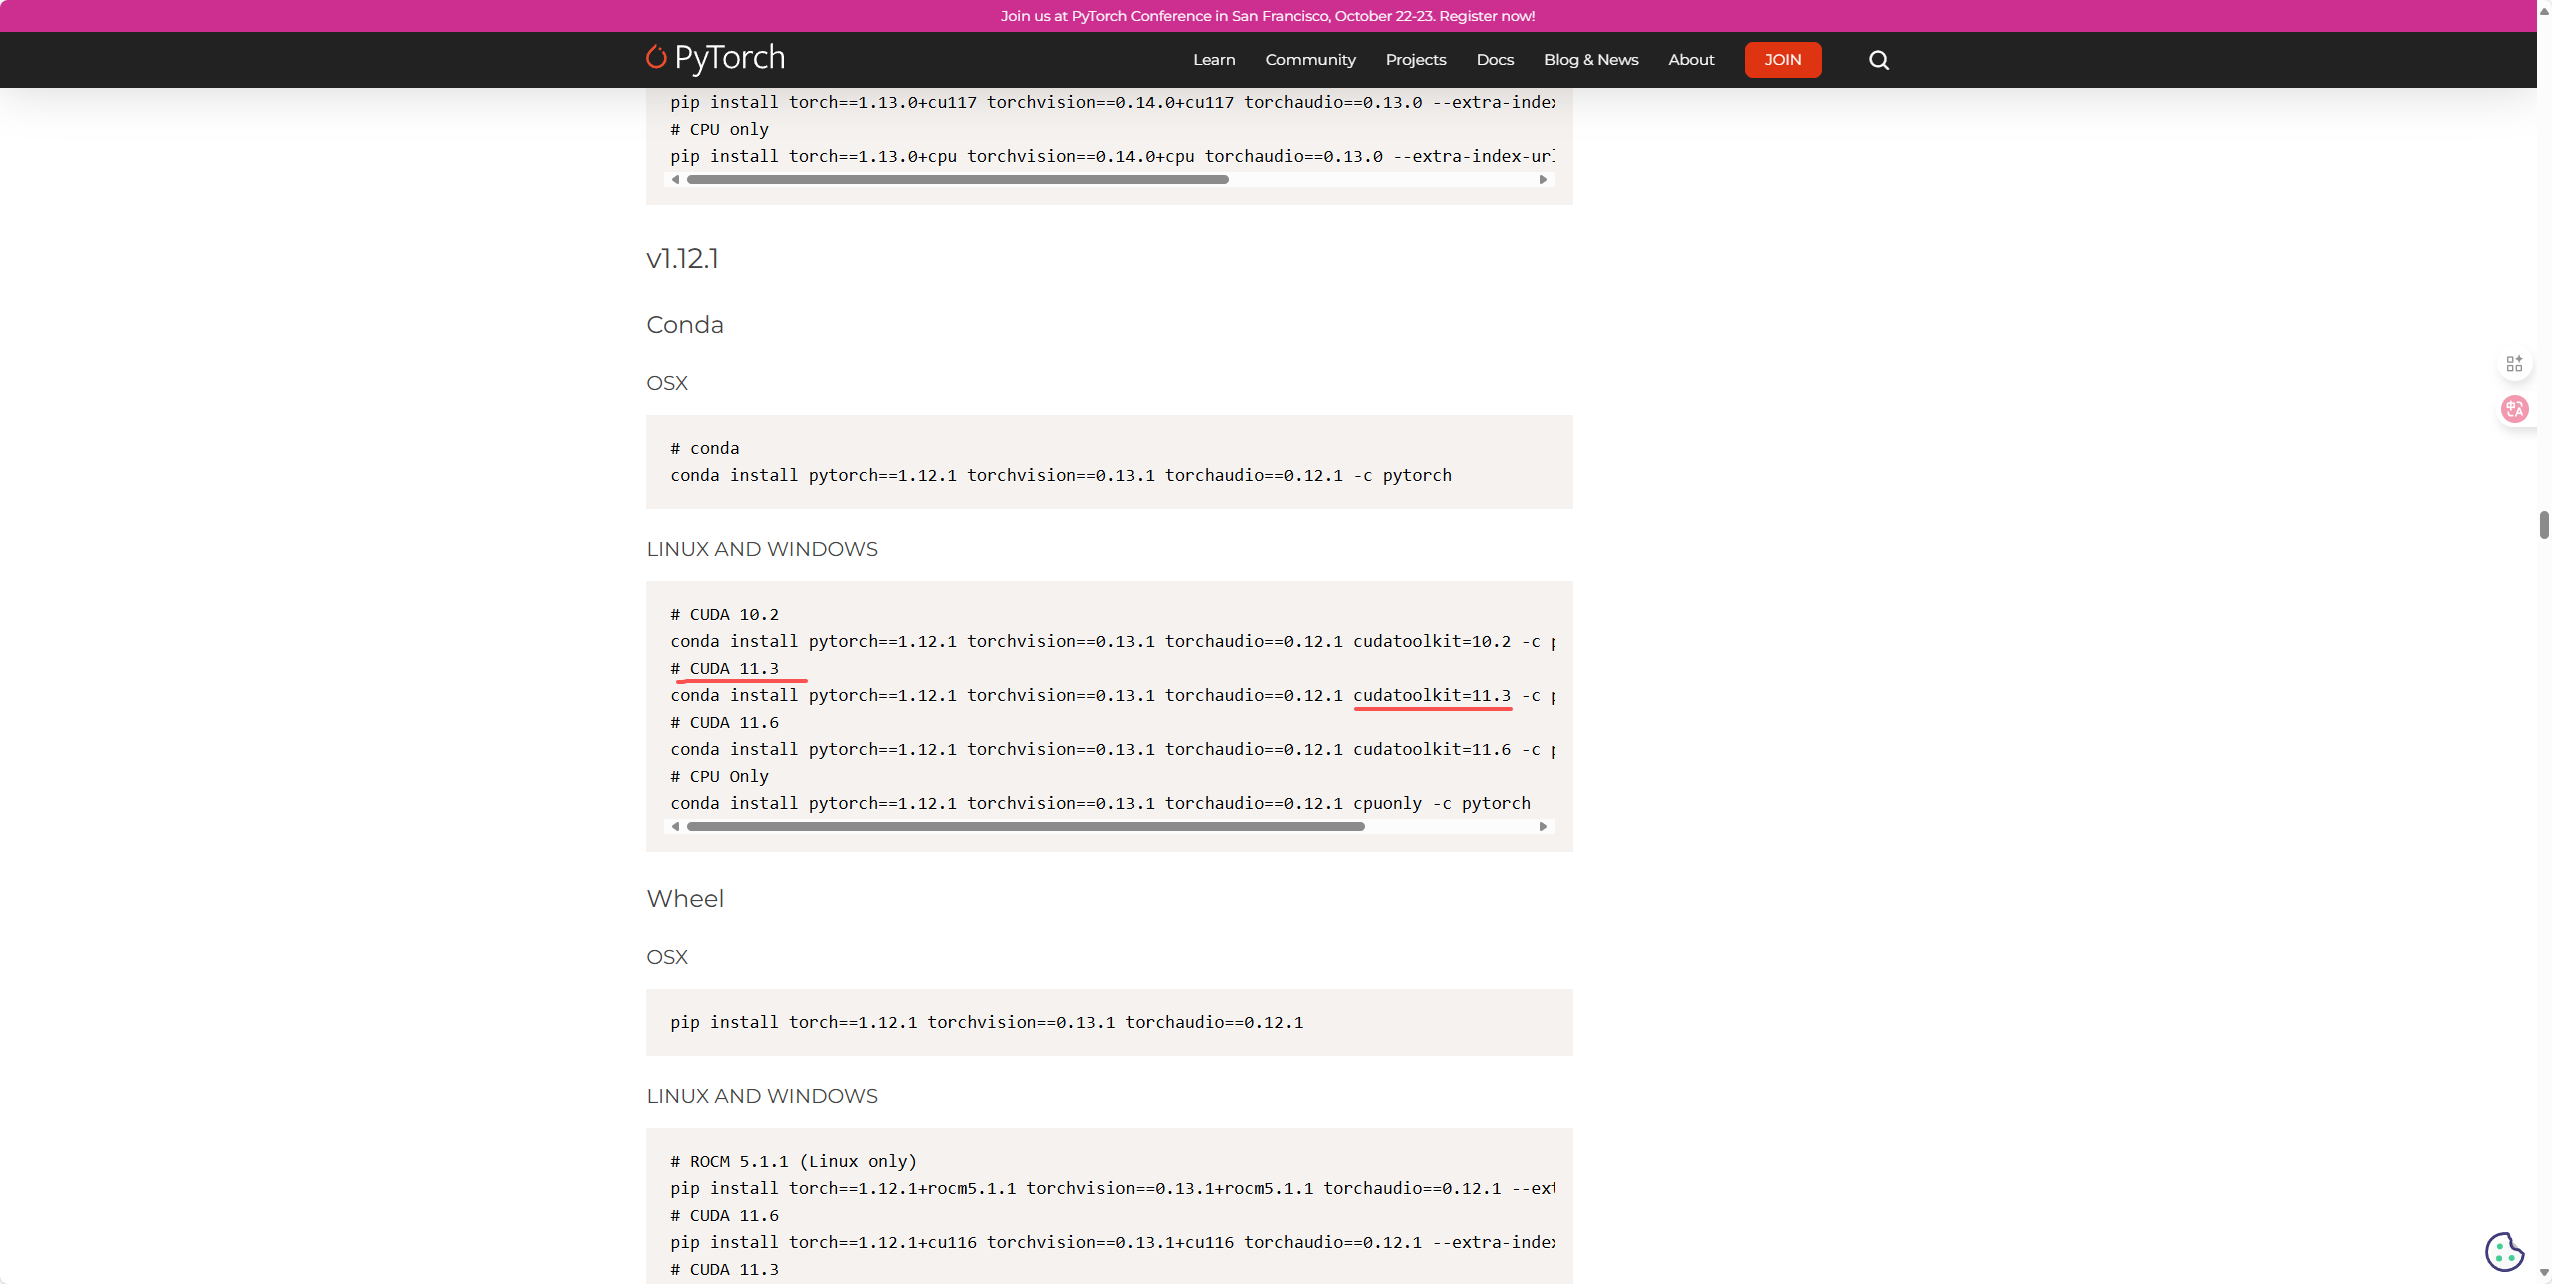
Task: Click the pink translate extension icon
Action: point(2514,408)
